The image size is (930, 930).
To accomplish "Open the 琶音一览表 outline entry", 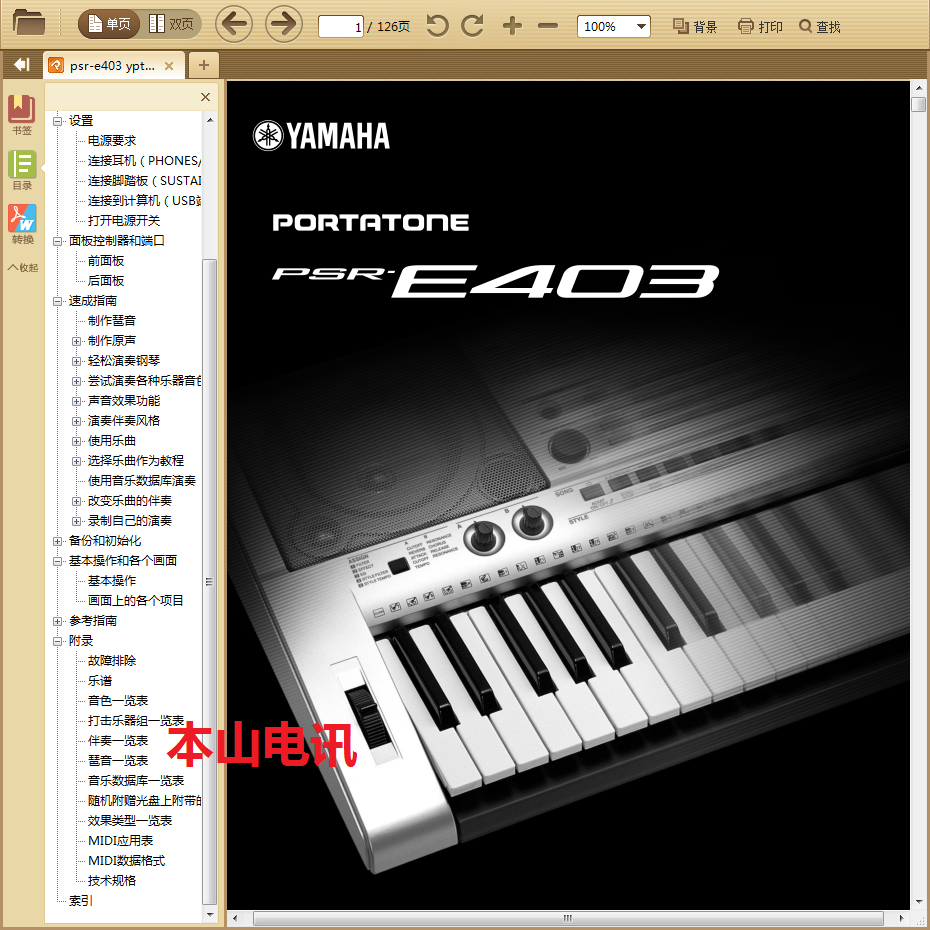I will point(118,760).
